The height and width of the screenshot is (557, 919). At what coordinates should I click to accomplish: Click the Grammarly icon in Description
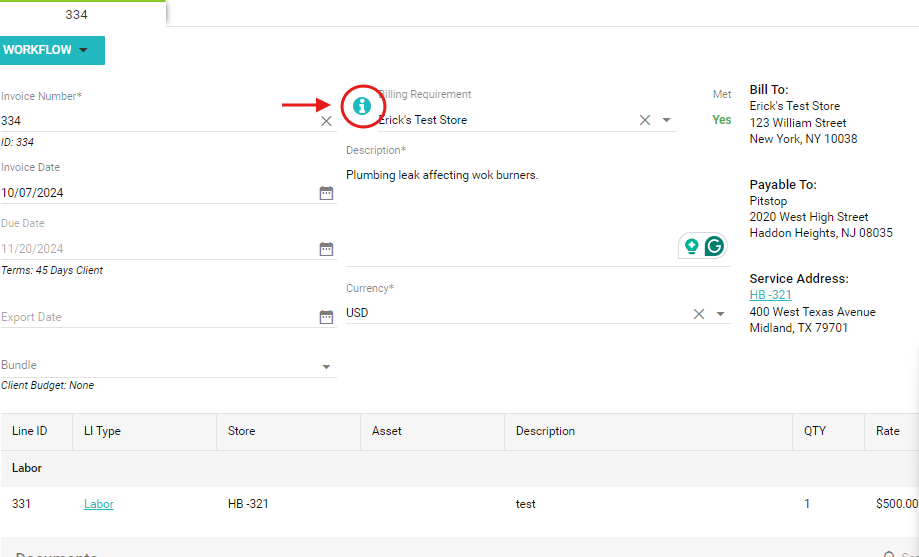(714, 246)
